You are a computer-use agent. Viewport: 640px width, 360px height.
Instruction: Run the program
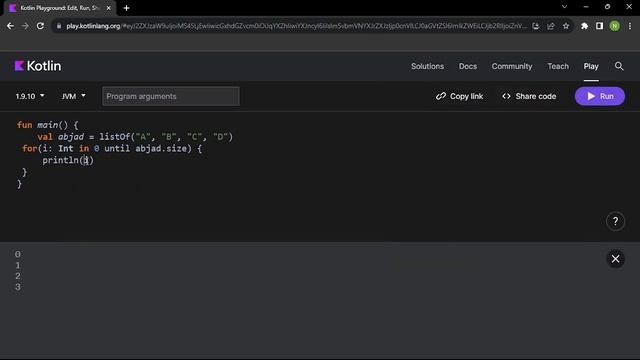click(x=600, y=96)
